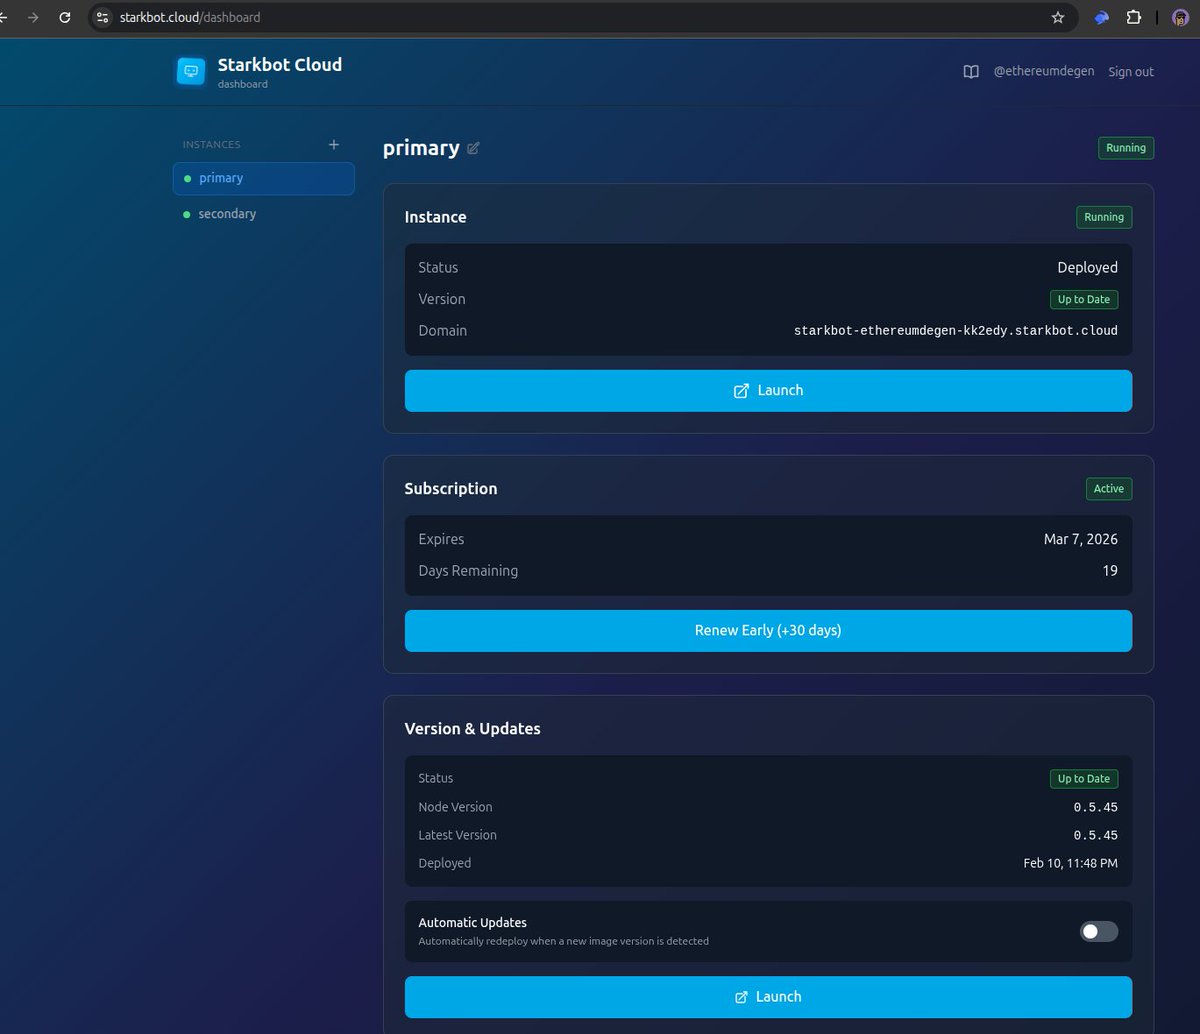Sign out of Starkbot Cloud
Image resolution: width=1200 pixels, height=1034 pixels.
tap(1131, 72)
